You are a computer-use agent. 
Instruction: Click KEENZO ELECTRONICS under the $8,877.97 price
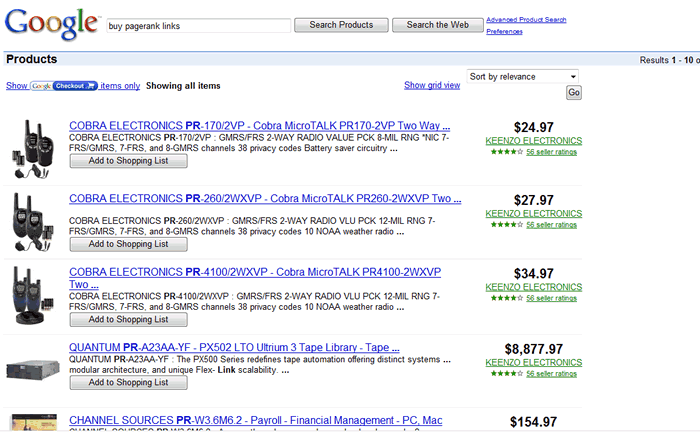533,362
